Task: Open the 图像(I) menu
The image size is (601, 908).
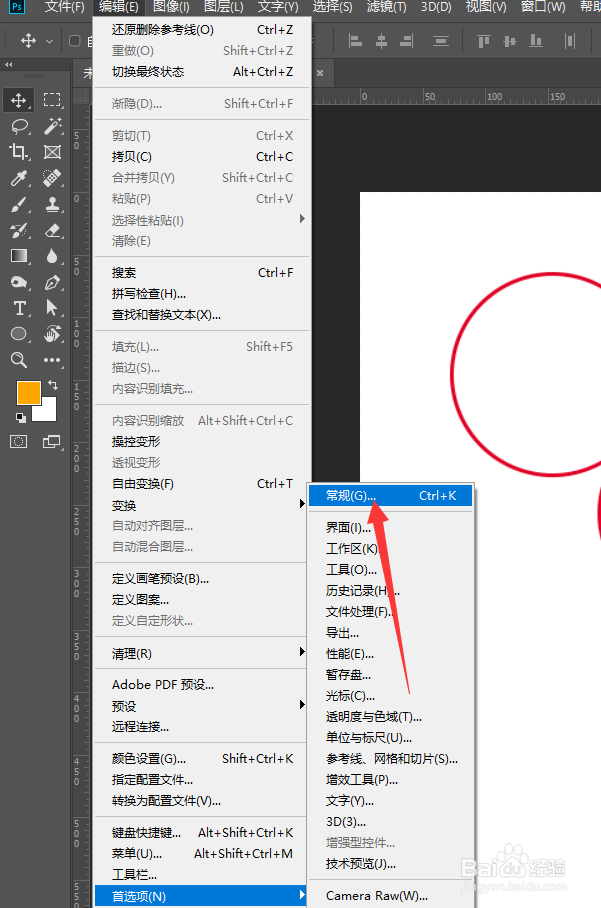Action: pos(171,7)
